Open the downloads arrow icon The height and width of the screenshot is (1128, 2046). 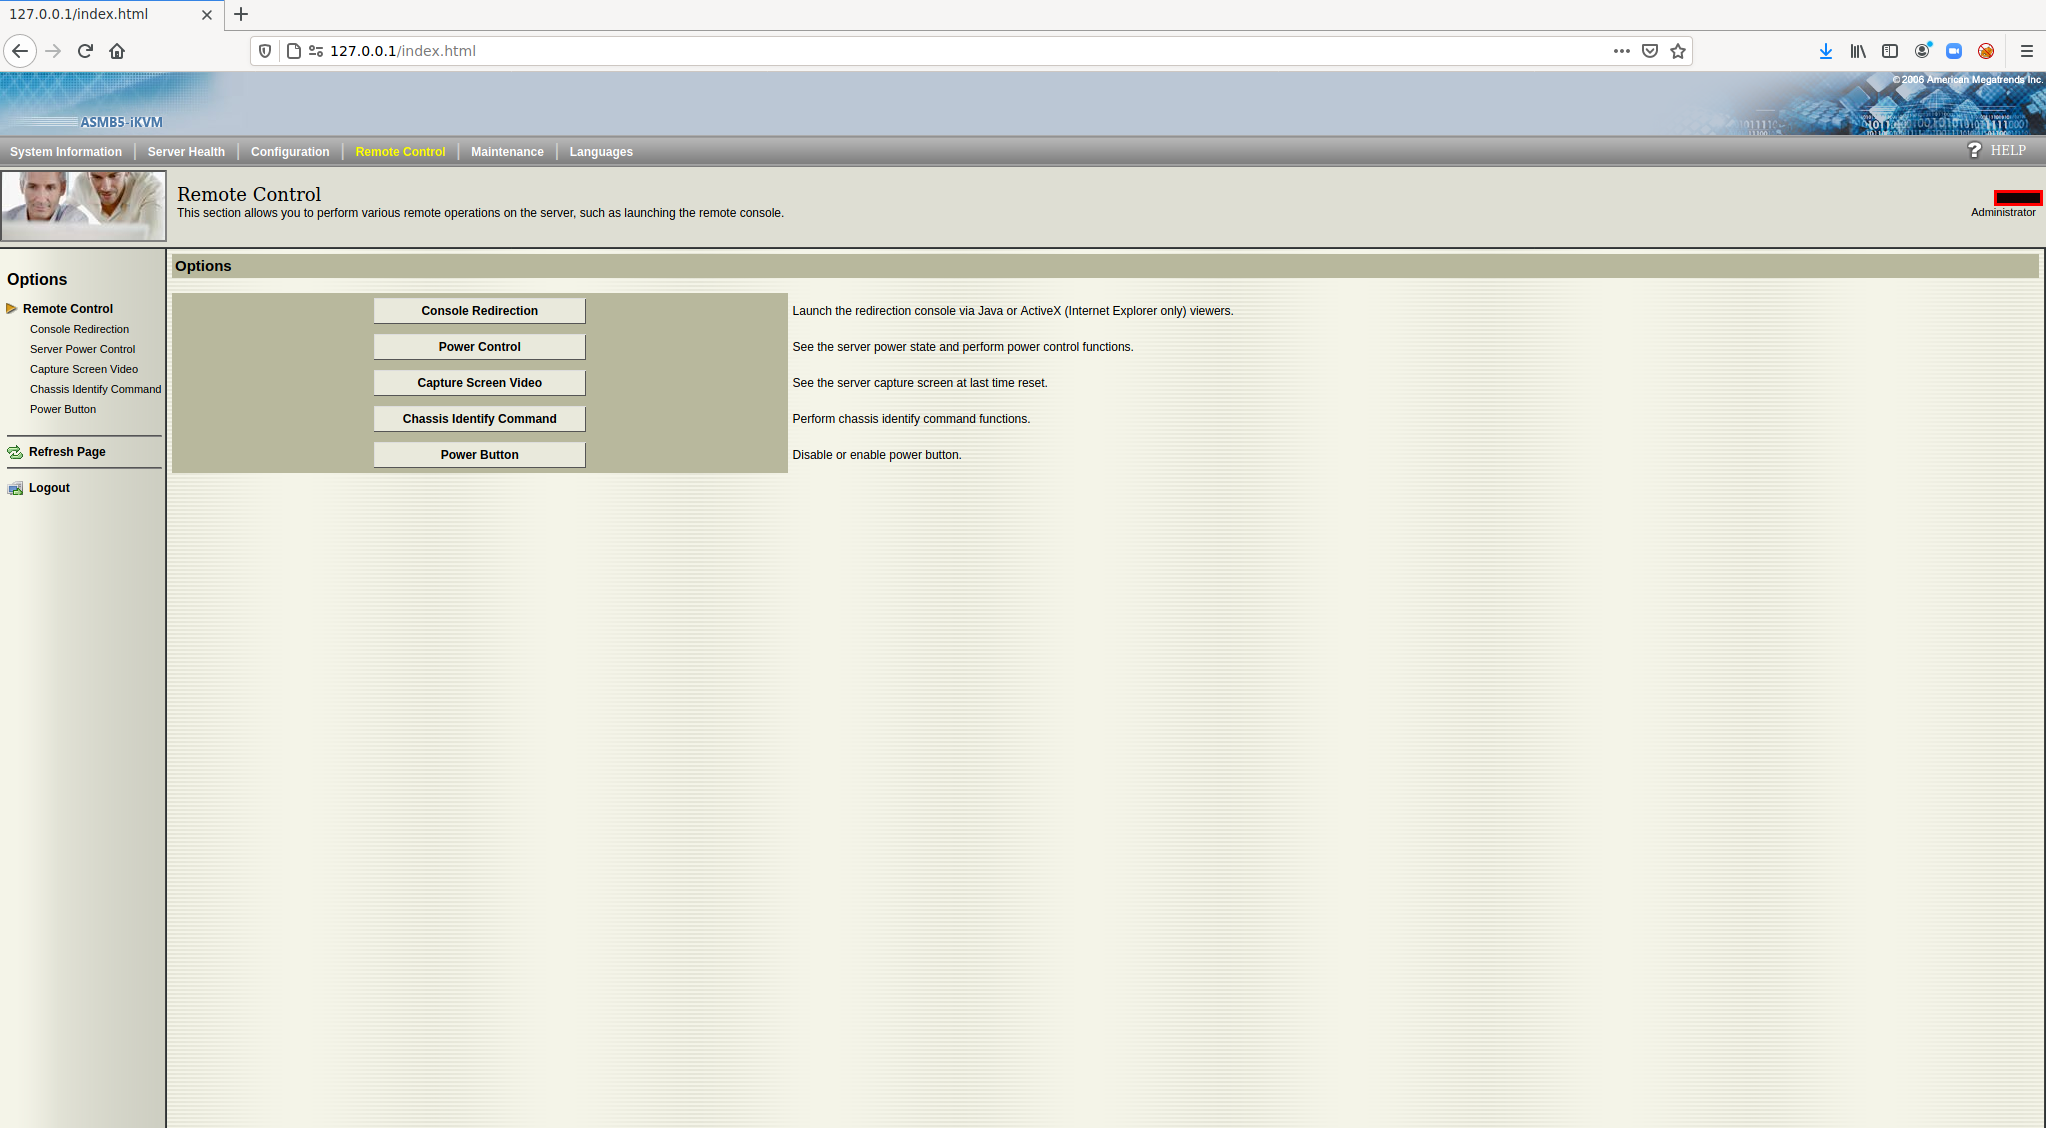pos(1825,51)
